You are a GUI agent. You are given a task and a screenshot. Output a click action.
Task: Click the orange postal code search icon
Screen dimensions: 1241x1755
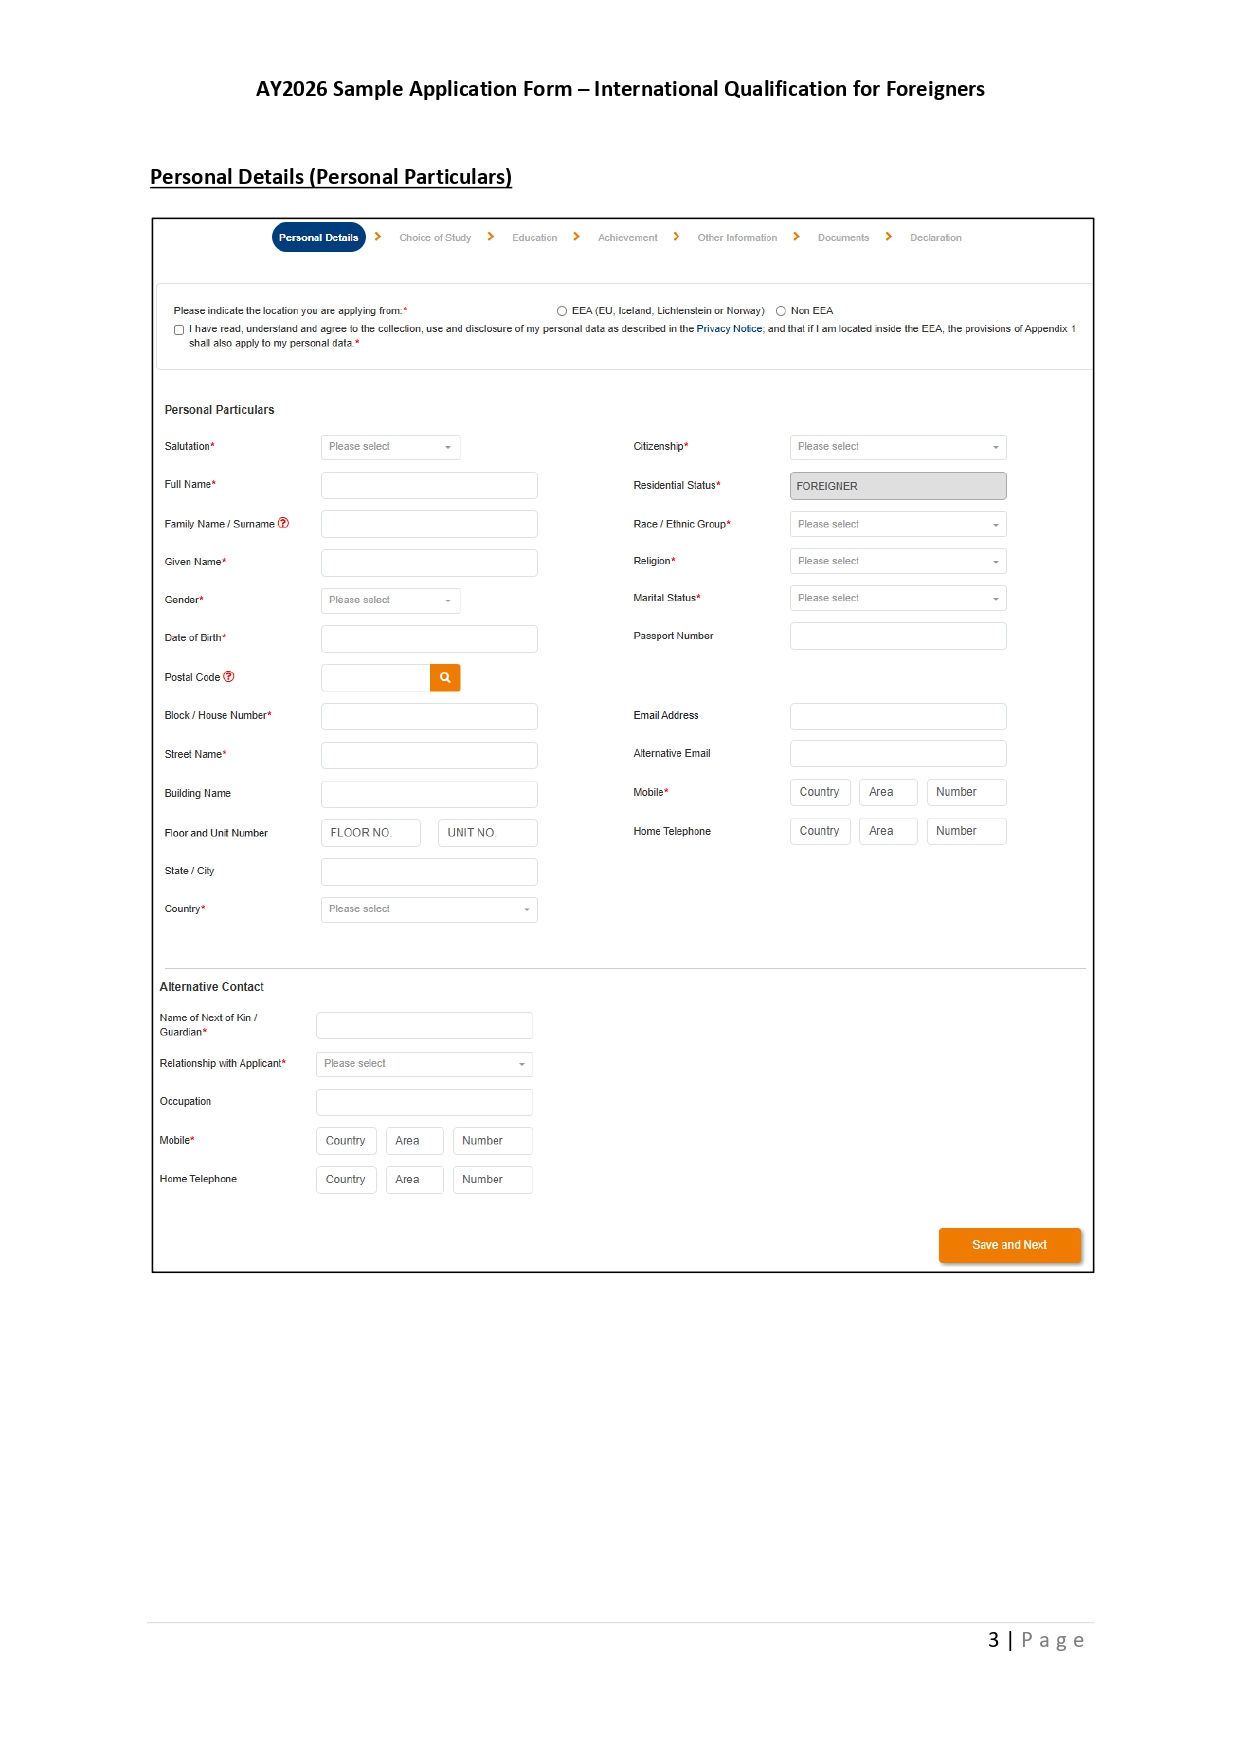tap(445, 678)
